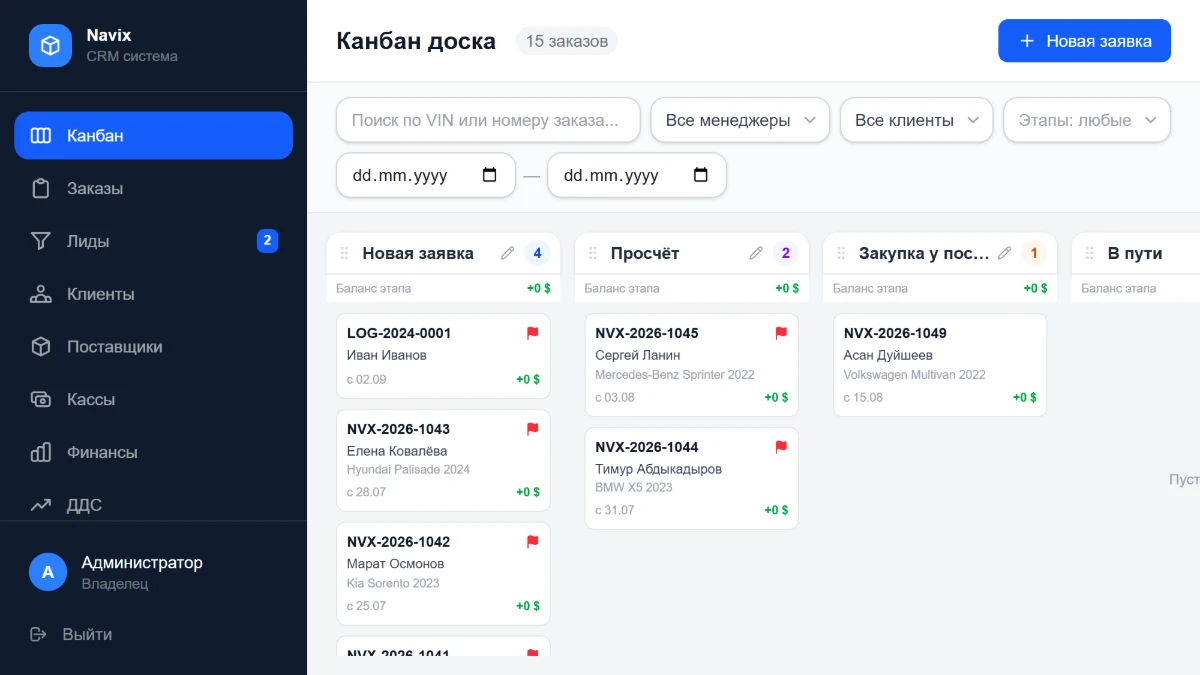Open calendar picker of end date
This screenshot has height=675, width=1200.
point(701,175)
